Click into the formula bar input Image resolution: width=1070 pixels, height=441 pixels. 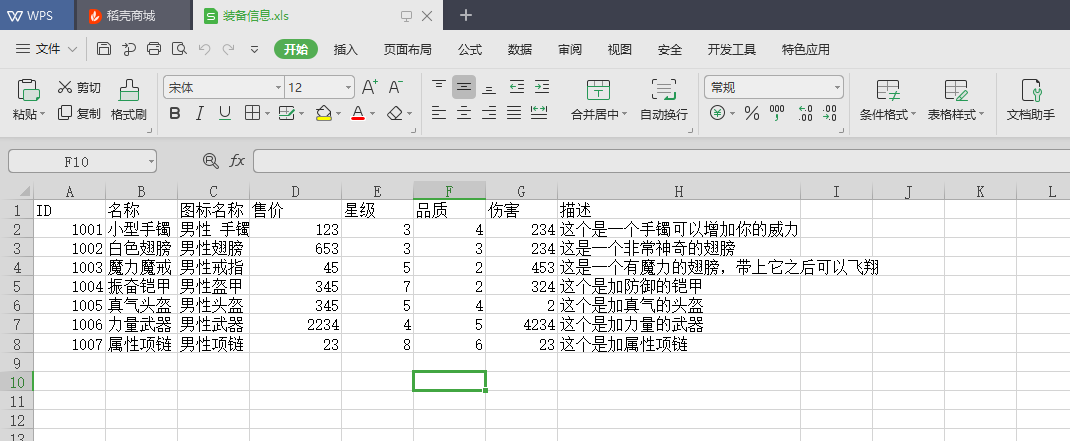pos(661,161)
